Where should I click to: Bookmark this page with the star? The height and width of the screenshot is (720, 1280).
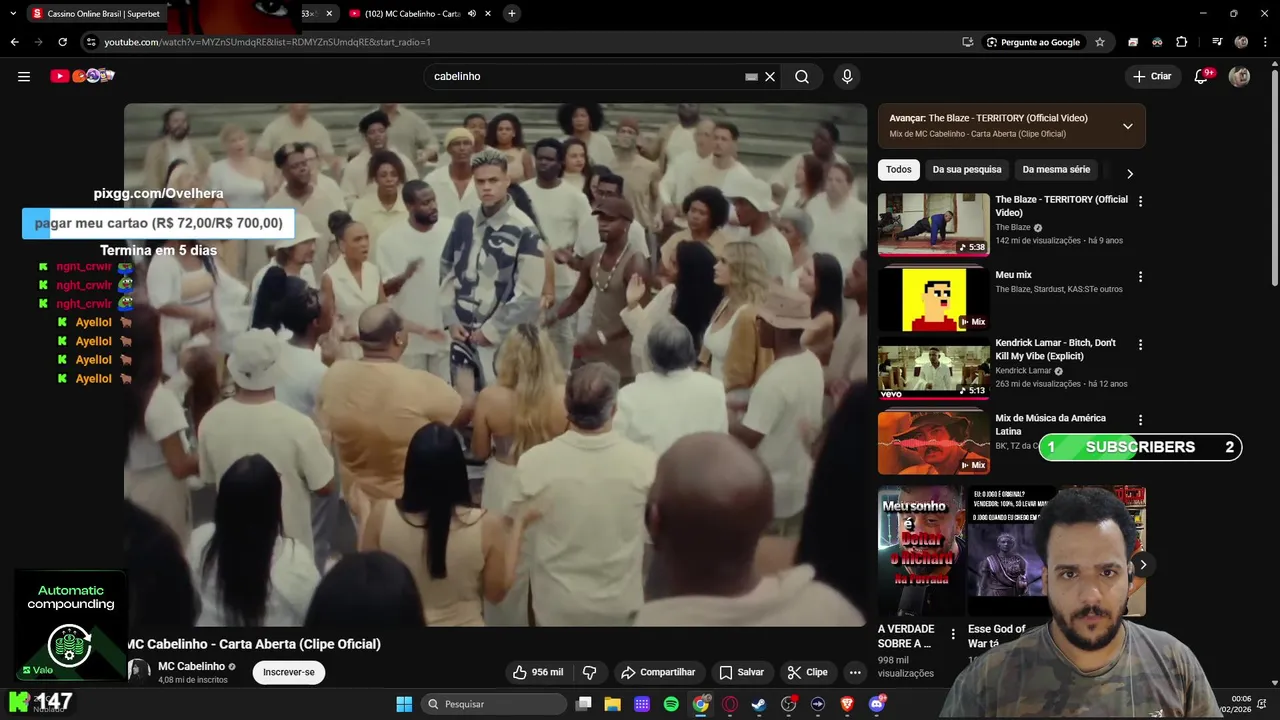tap(1100, 42)
